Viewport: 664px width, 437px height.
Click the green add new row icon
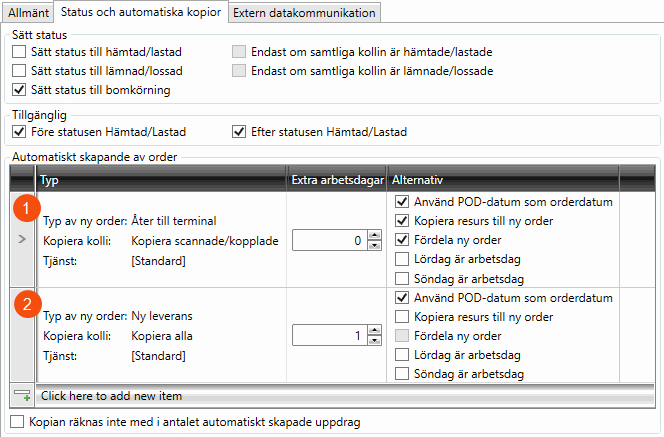coord(21,395)
